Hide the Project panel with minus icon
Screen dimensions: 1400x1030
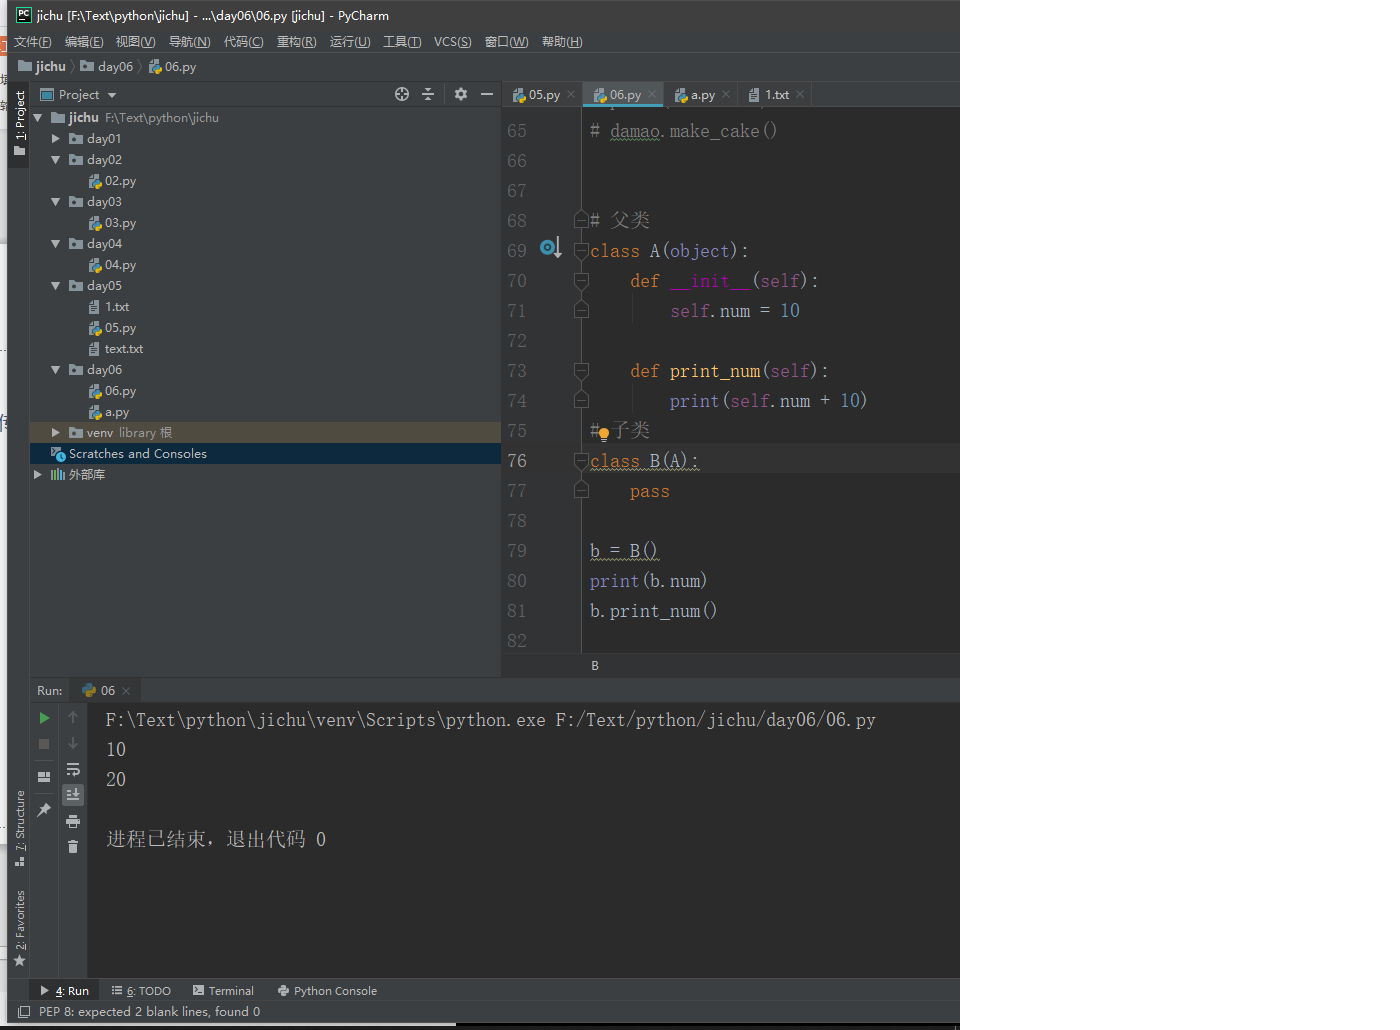pos(487,94)
